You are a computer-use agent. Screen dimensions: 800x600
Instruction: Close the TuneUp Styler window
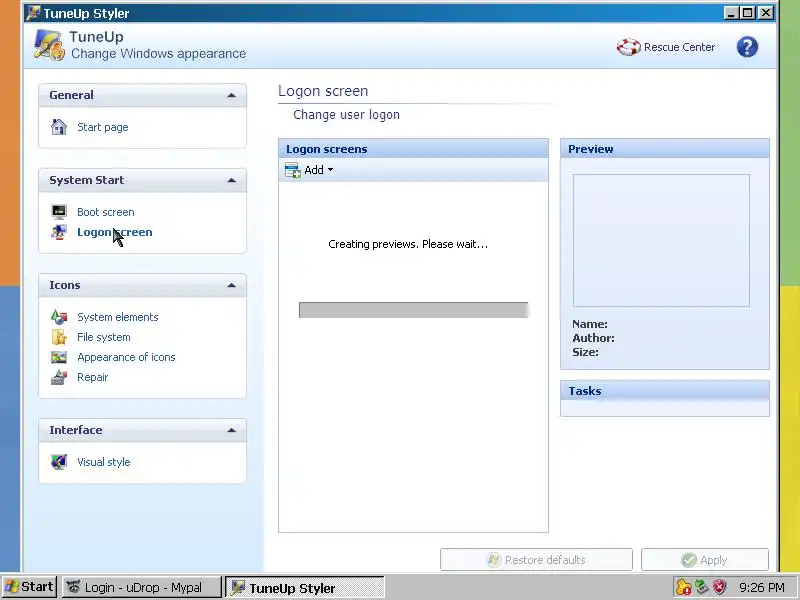point(766,13)
